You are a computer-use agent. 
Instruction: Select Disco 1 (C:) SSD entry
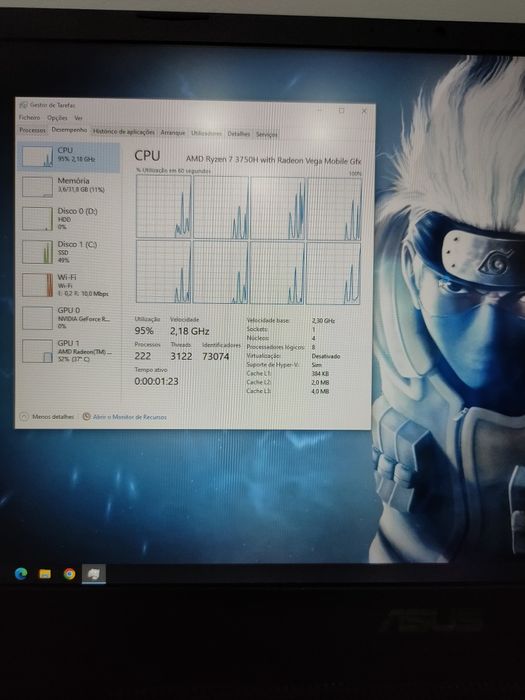(x=69, y=252)
